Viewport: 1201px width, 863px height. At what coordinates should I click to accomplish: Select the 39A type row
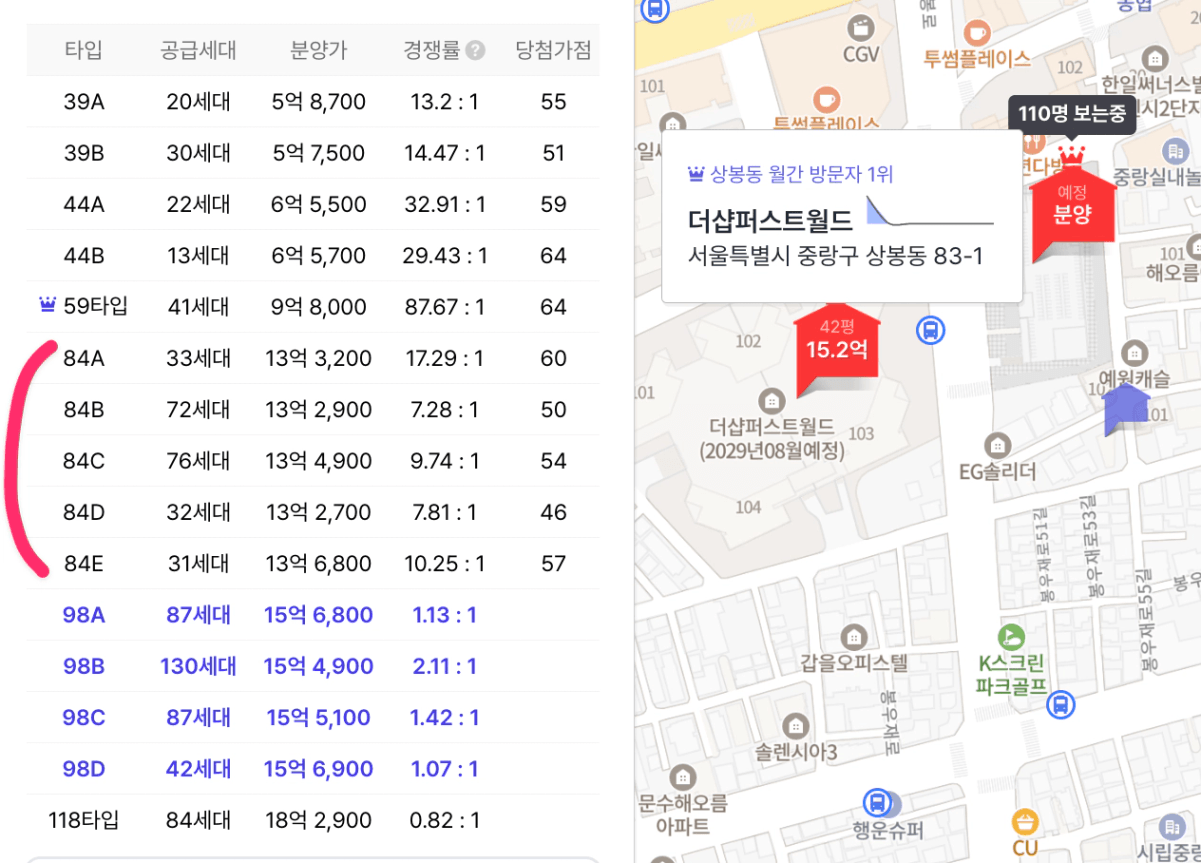point(313,102)
